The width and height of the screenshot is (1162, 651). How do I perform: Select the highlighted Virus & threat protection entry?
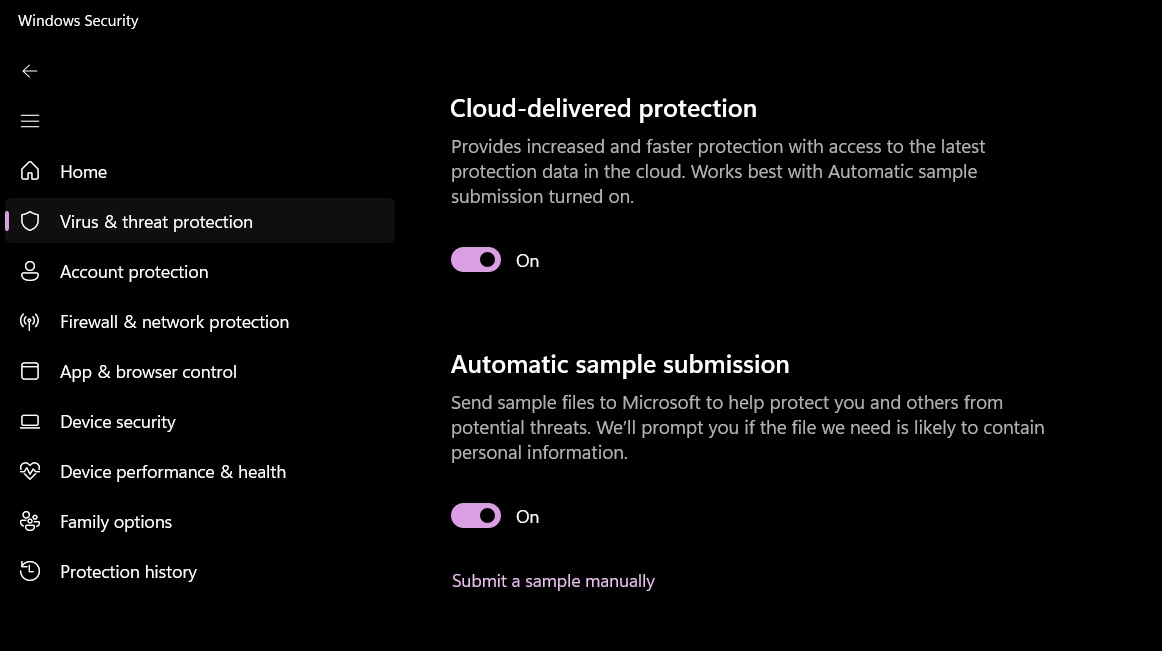pos(156,221)
